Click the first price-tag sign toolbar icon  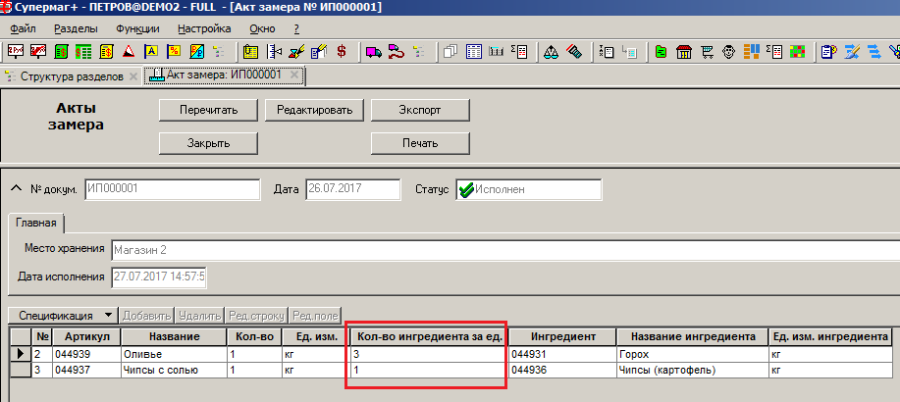(15, 52)
